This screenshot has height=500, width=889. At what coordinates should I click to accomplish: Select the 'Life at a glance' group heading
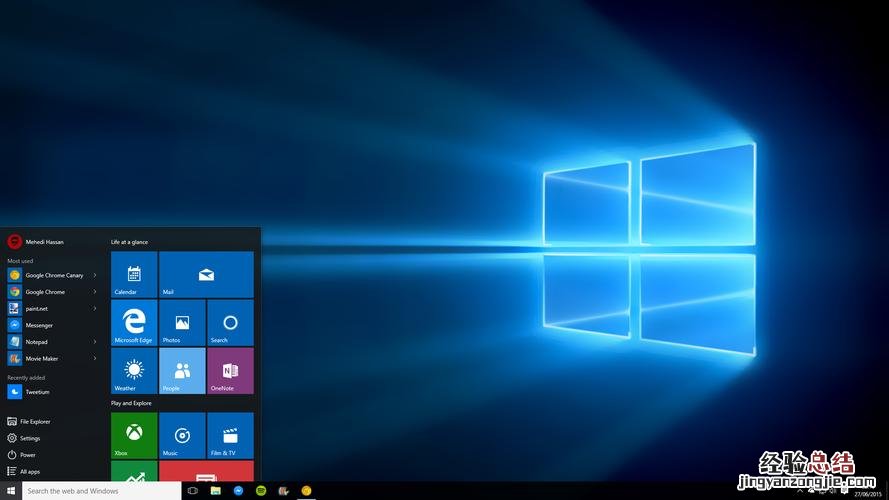pos(129,242)
